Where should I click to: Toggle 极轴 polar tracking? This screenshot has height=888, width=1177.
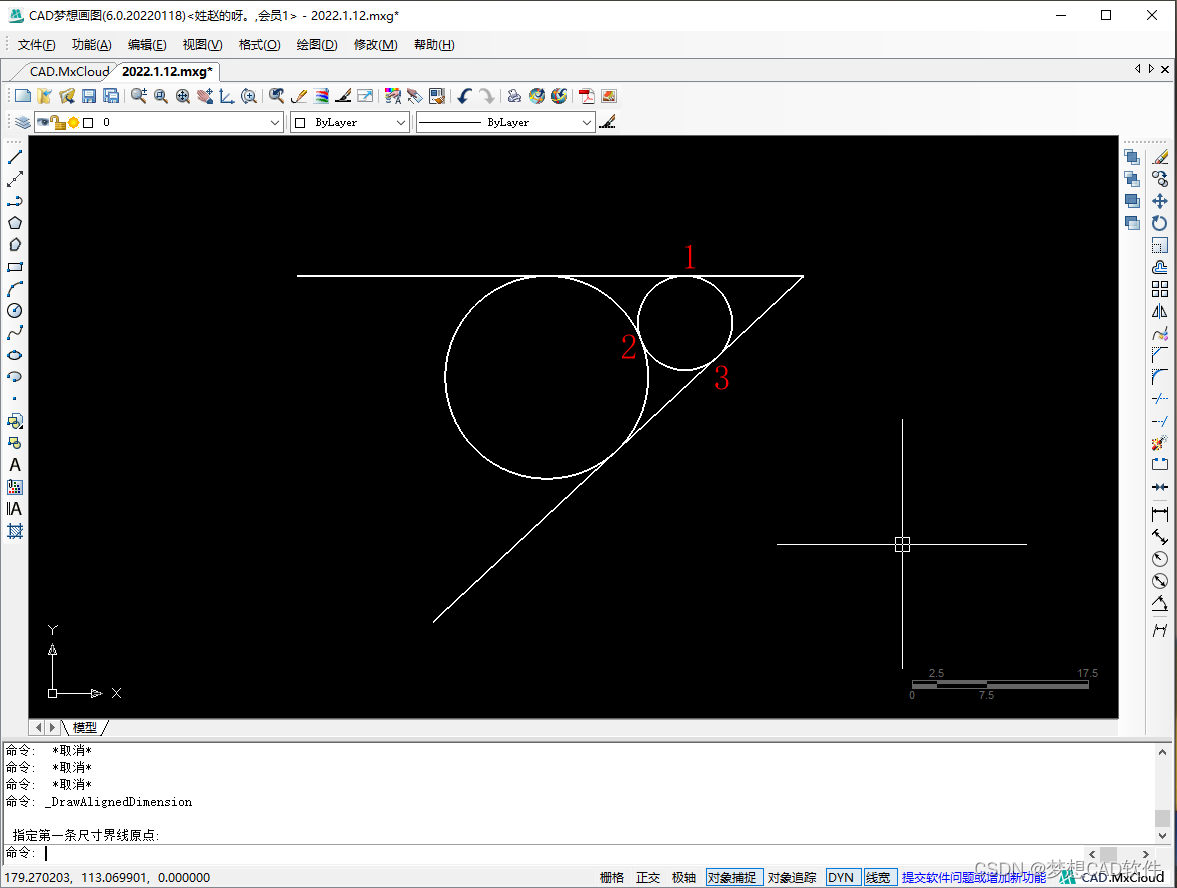684,877
